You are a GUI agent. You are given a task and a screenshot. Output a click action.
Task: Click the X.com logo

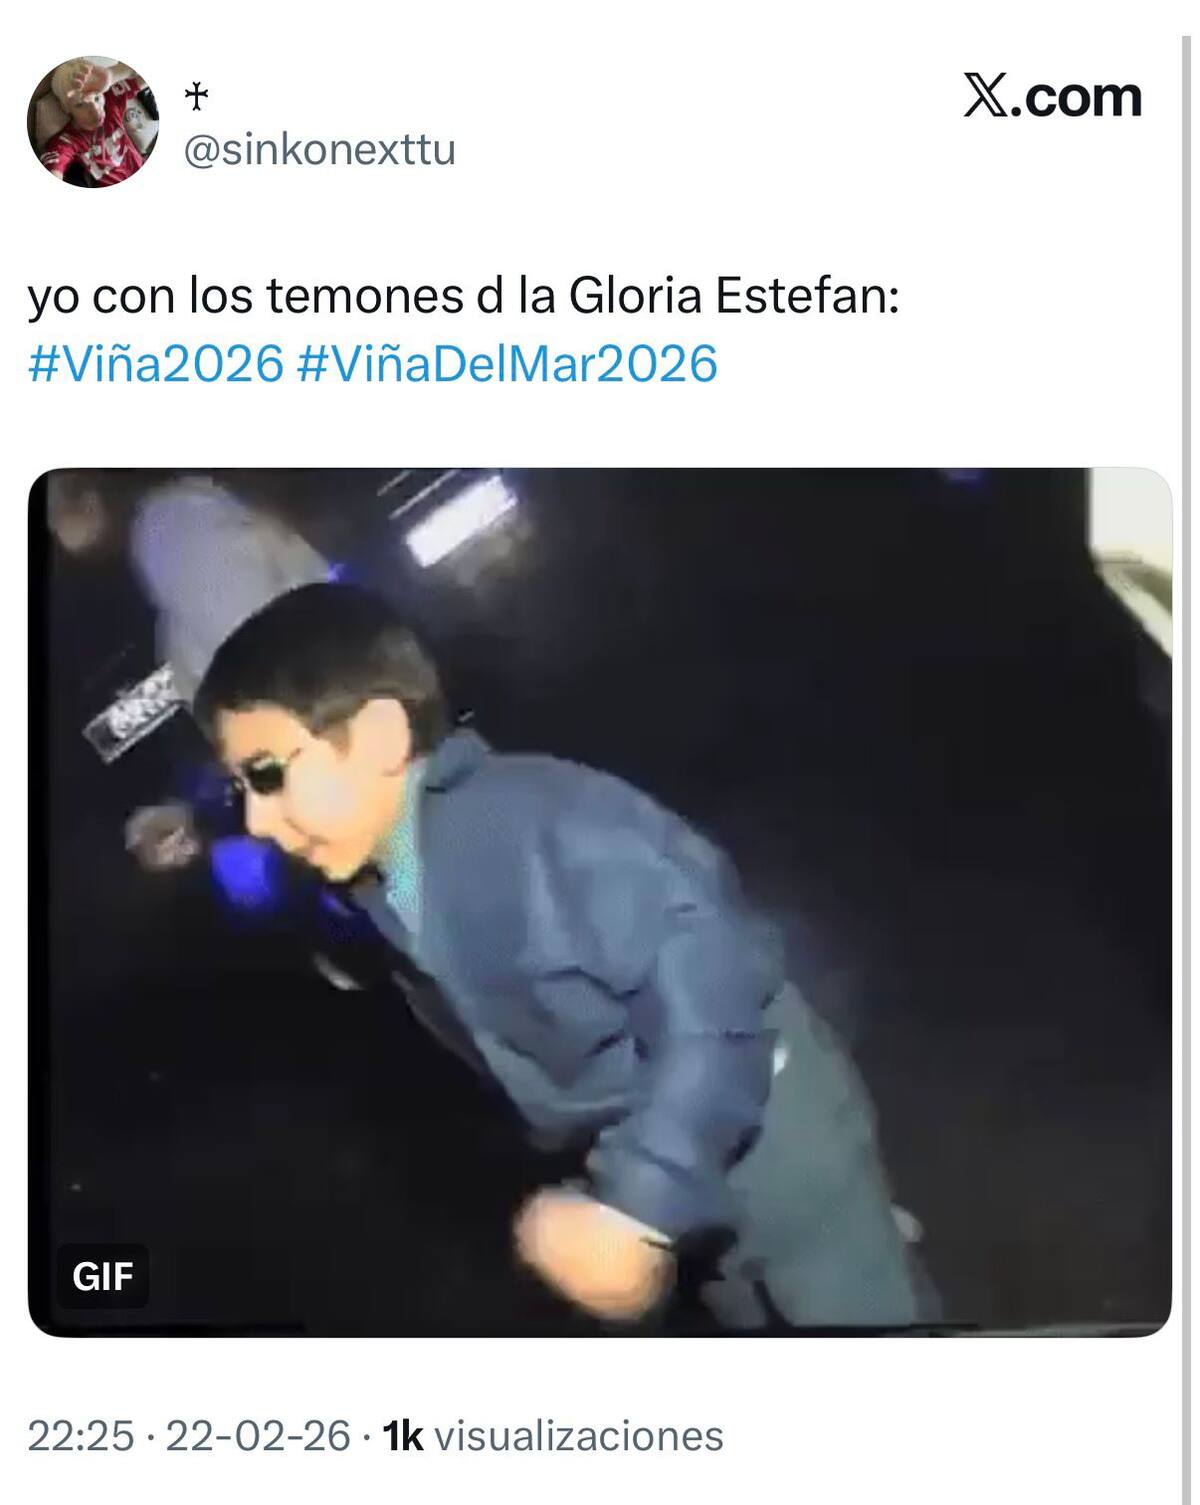(x=1052, y=97)
